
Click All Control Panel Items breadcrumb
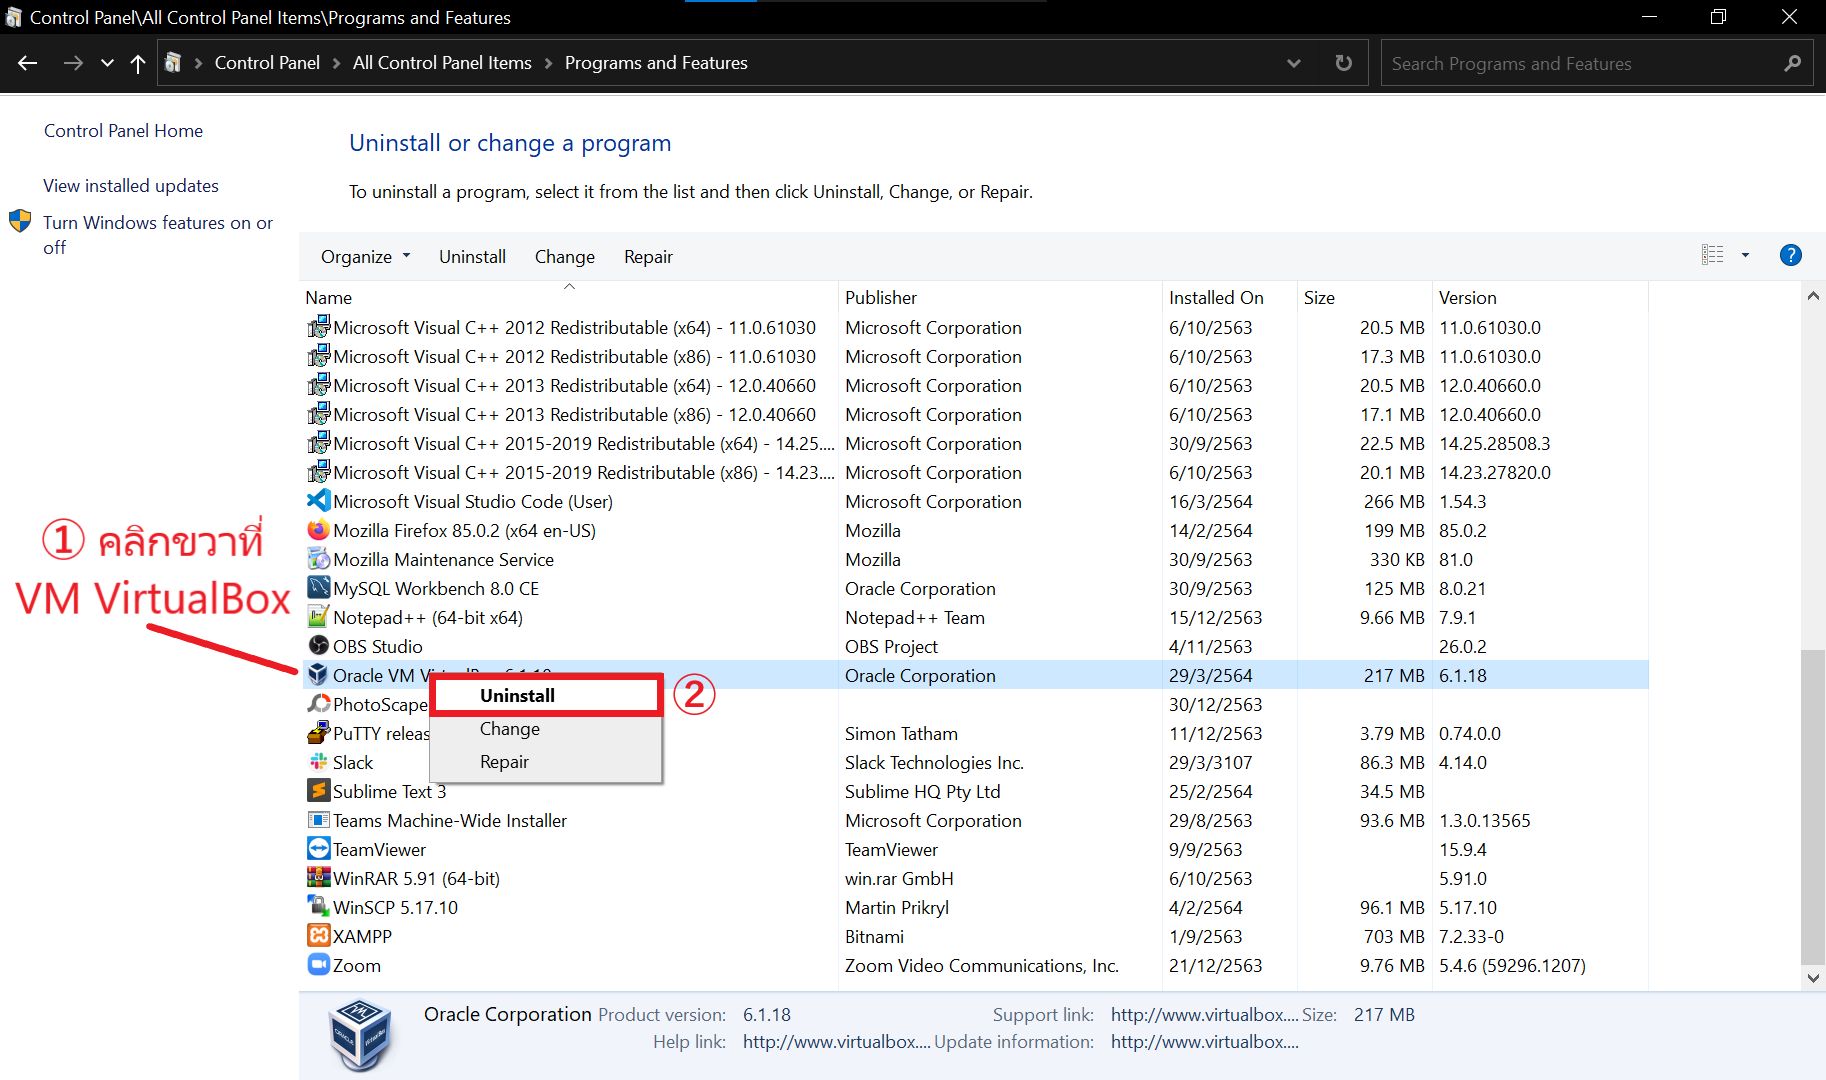pos(442,63)
